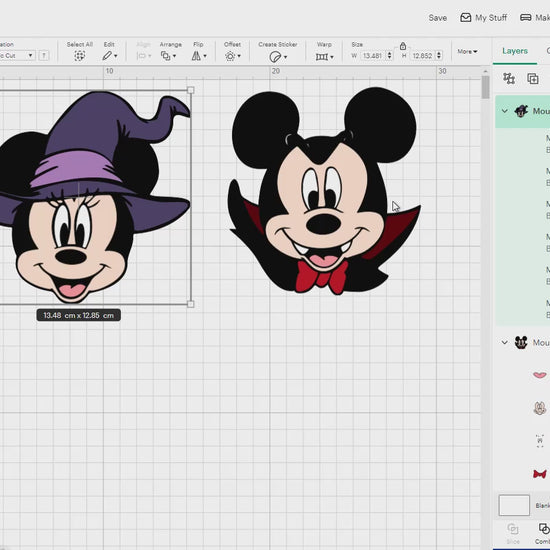550x550 pixels.
Task: Click the Make It machine icon
Action: pyautogui.click(x=525, y=18)
